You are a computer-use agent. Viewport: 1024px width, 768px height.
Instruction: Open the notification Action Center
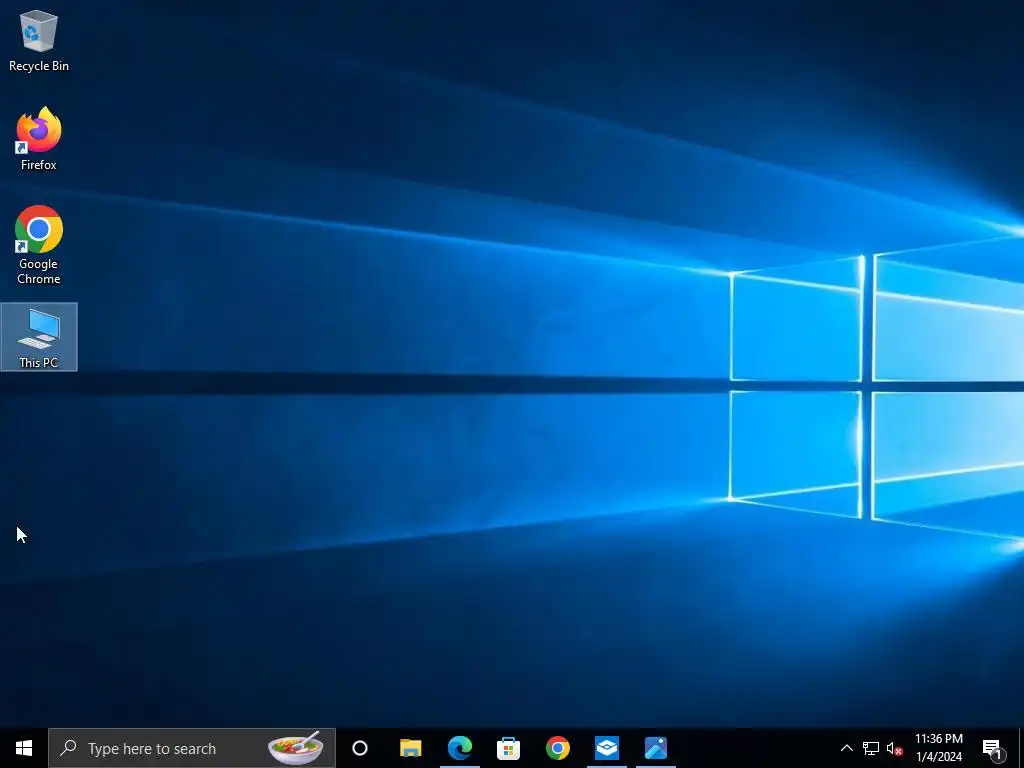pos(992,748)
